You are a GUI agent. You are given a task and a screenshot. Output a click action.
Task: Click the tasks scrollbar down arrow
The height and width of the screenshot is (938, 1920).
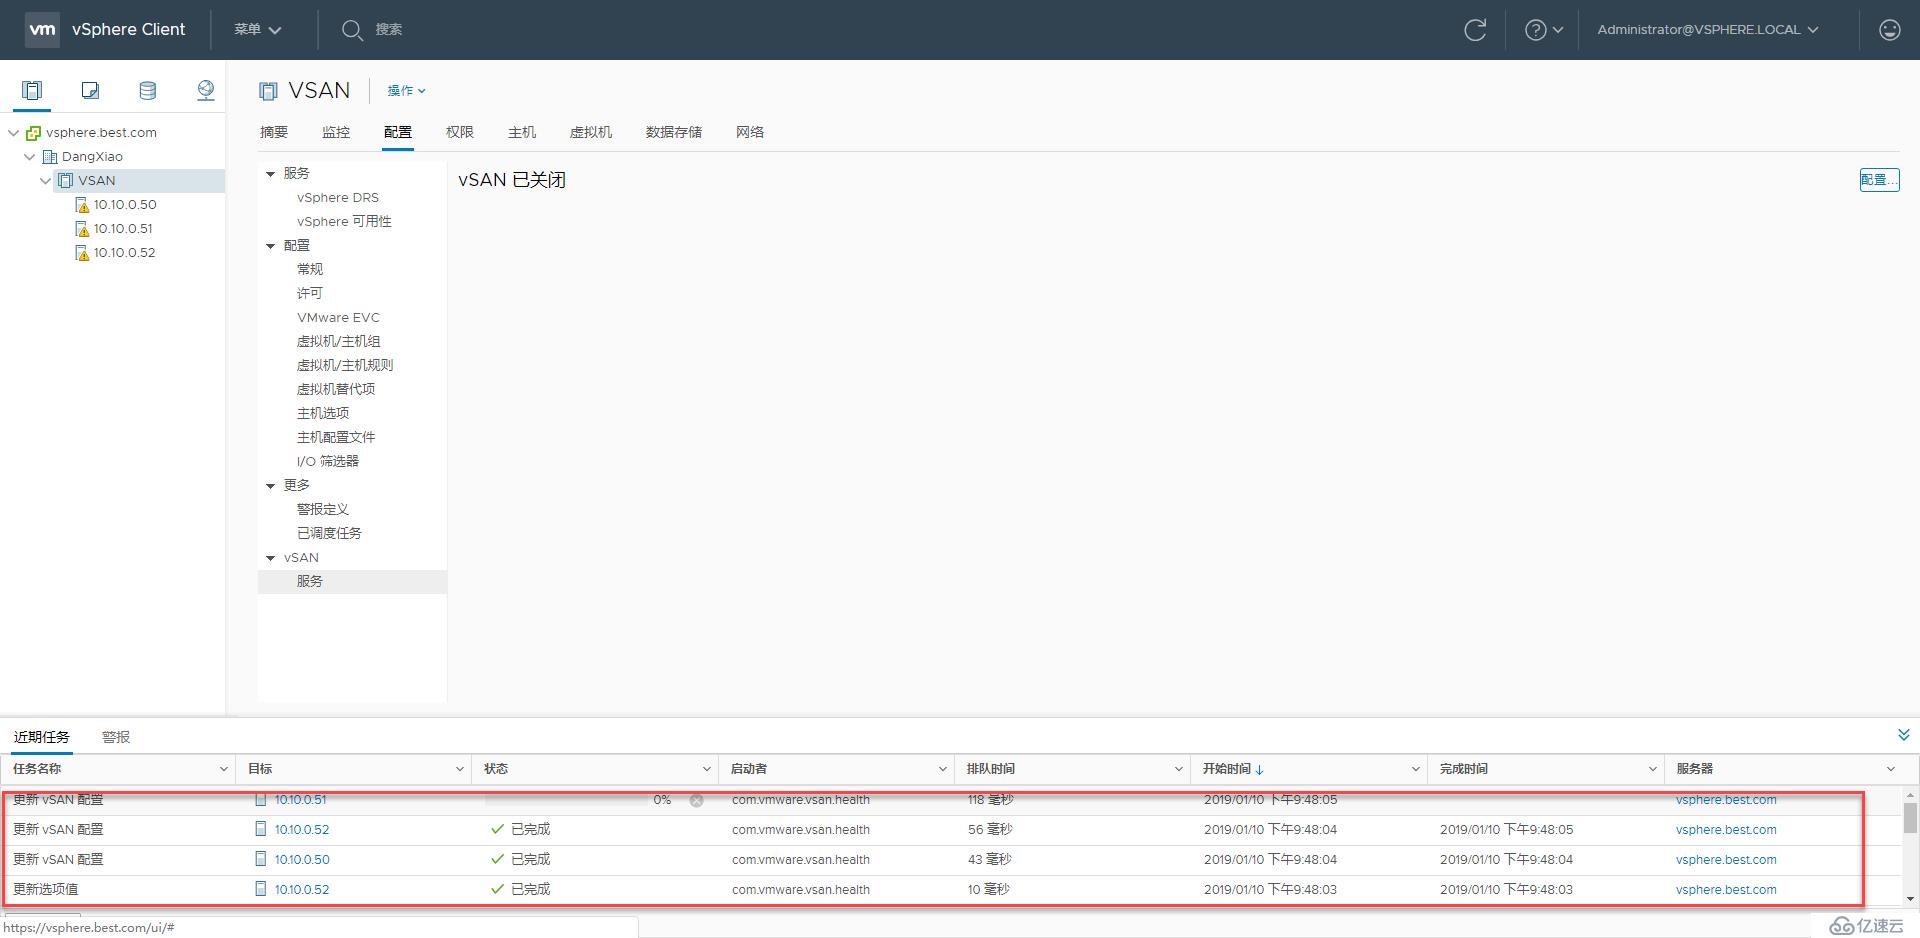coord(1910,898)
